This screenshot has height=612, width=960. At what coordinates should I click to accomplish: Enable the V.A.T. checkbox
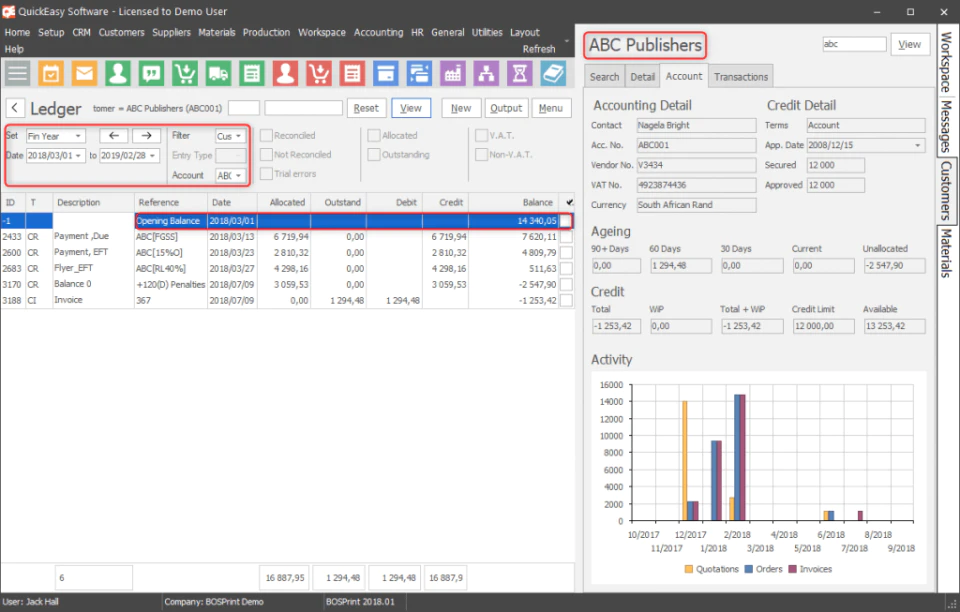click(x=481, y=135)
